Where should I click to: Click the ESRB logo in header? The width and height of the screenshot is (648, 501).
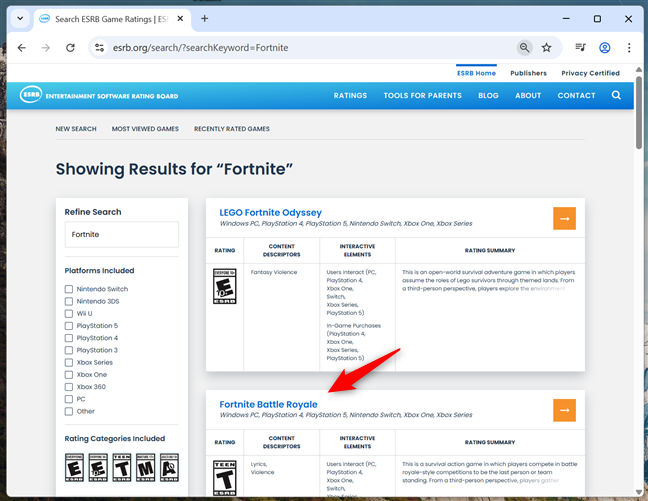[x=31, y=95]
